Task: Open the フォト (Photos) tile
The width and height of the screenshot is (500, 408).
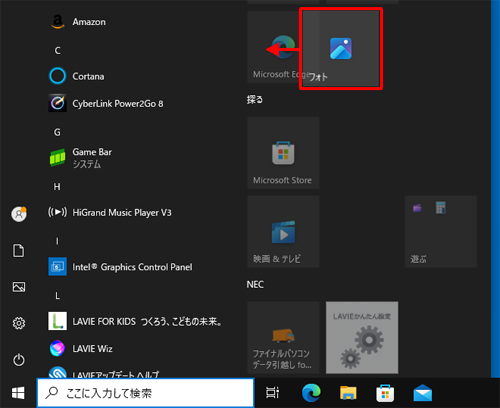Action: pos(341,49)
